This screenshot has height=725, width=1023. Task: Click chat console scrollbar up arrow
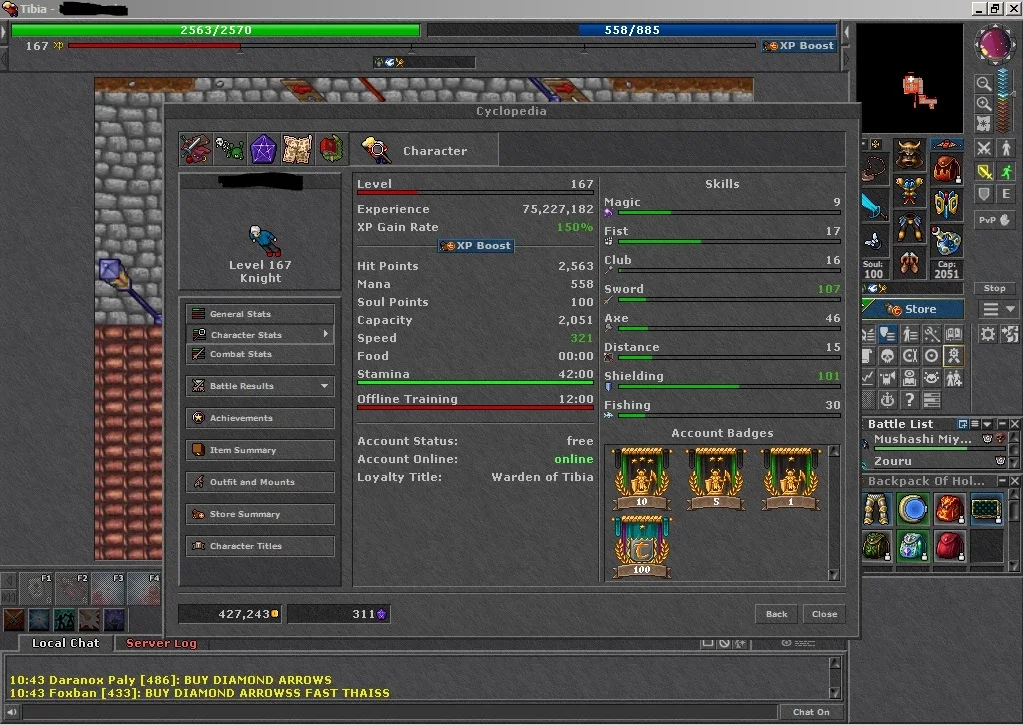pyautogui.click(x=834, y=663)
